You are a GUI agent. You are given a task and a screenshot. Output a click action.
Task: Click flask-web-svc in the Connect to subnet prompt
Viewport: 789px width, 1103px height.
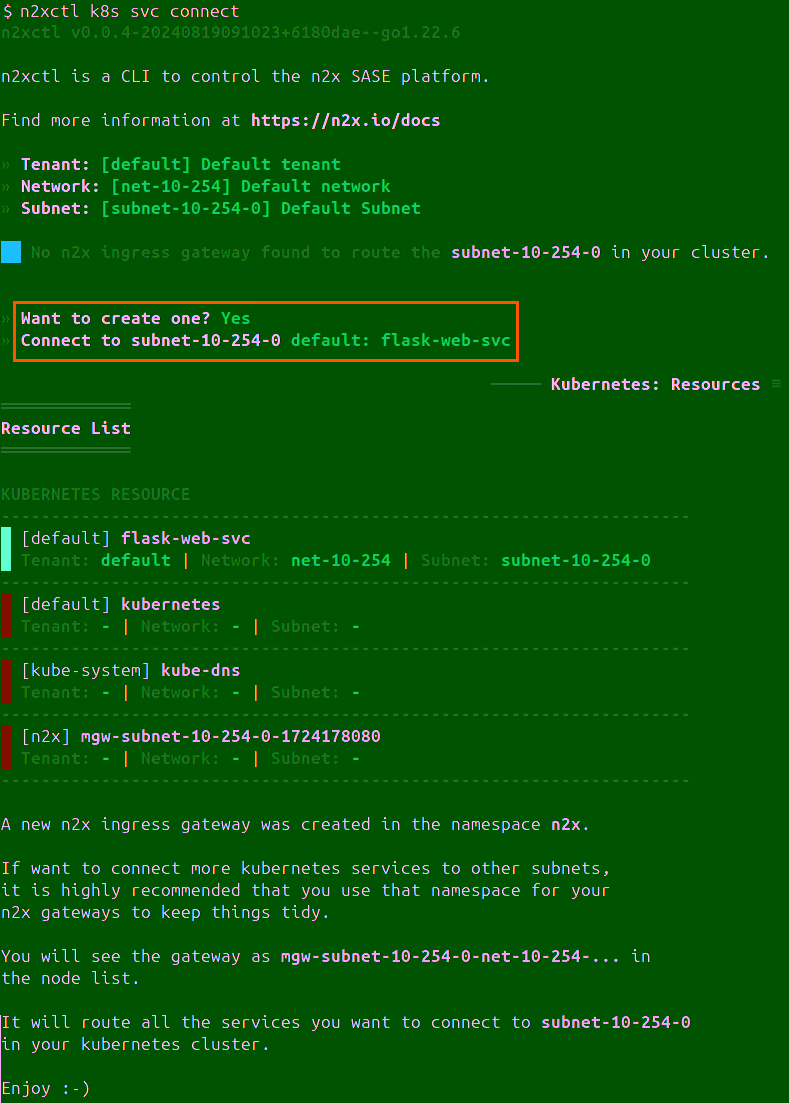[x=445, y=340]
